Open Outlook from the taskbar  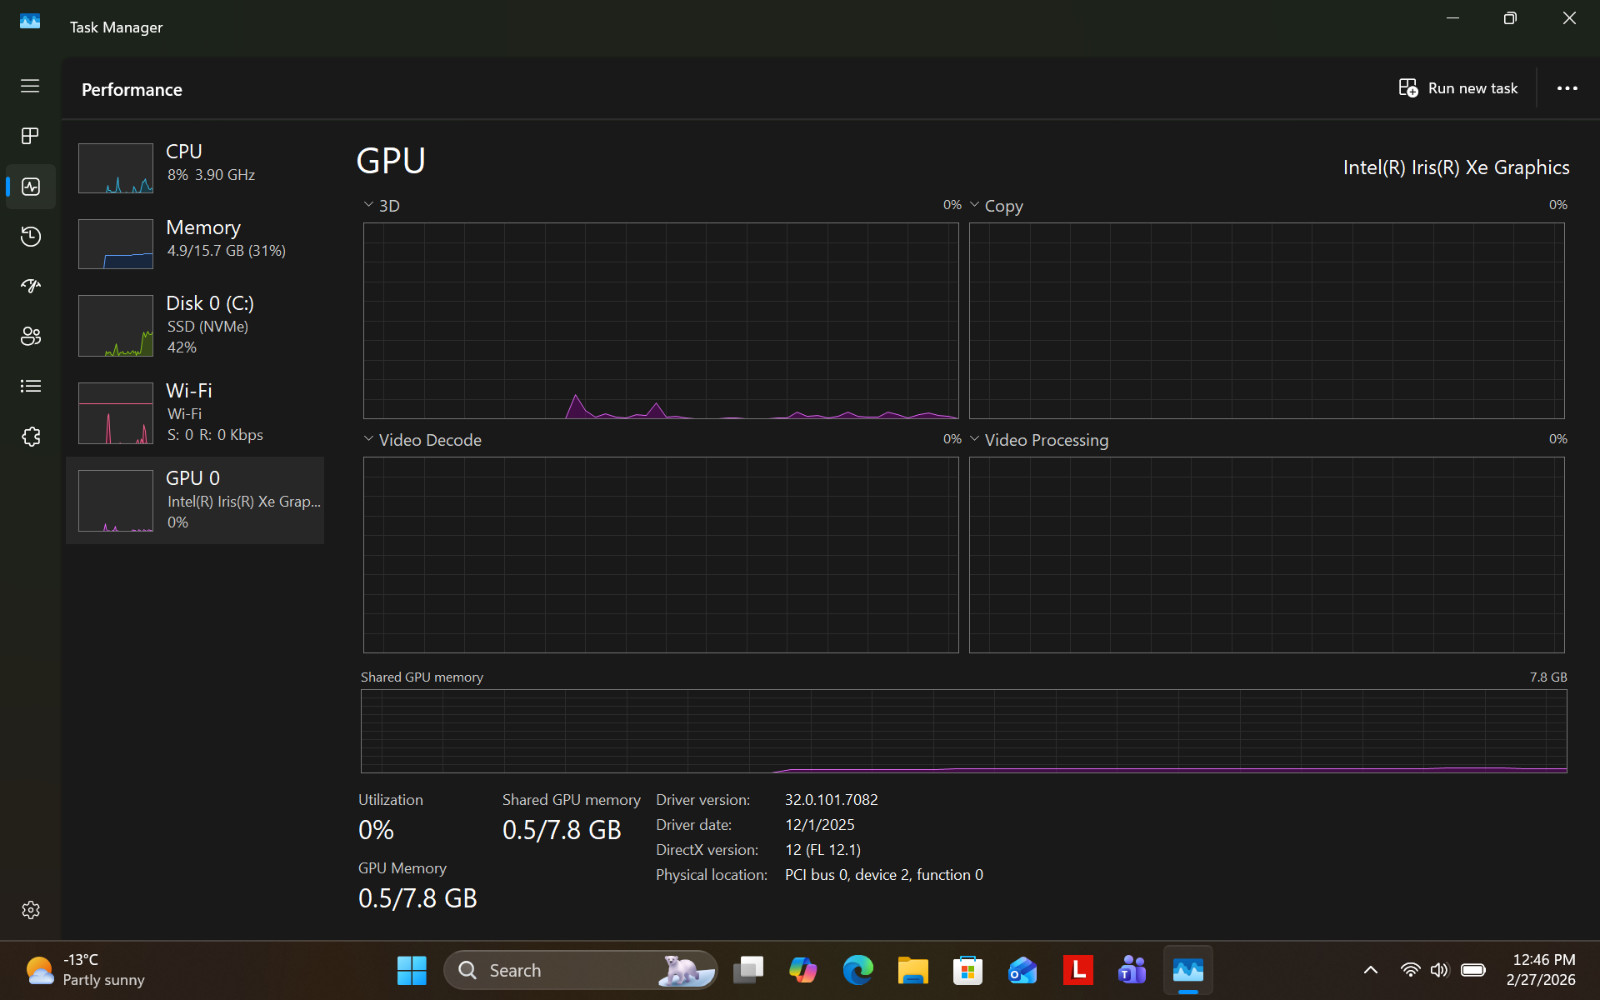(x=1023, y=970)
